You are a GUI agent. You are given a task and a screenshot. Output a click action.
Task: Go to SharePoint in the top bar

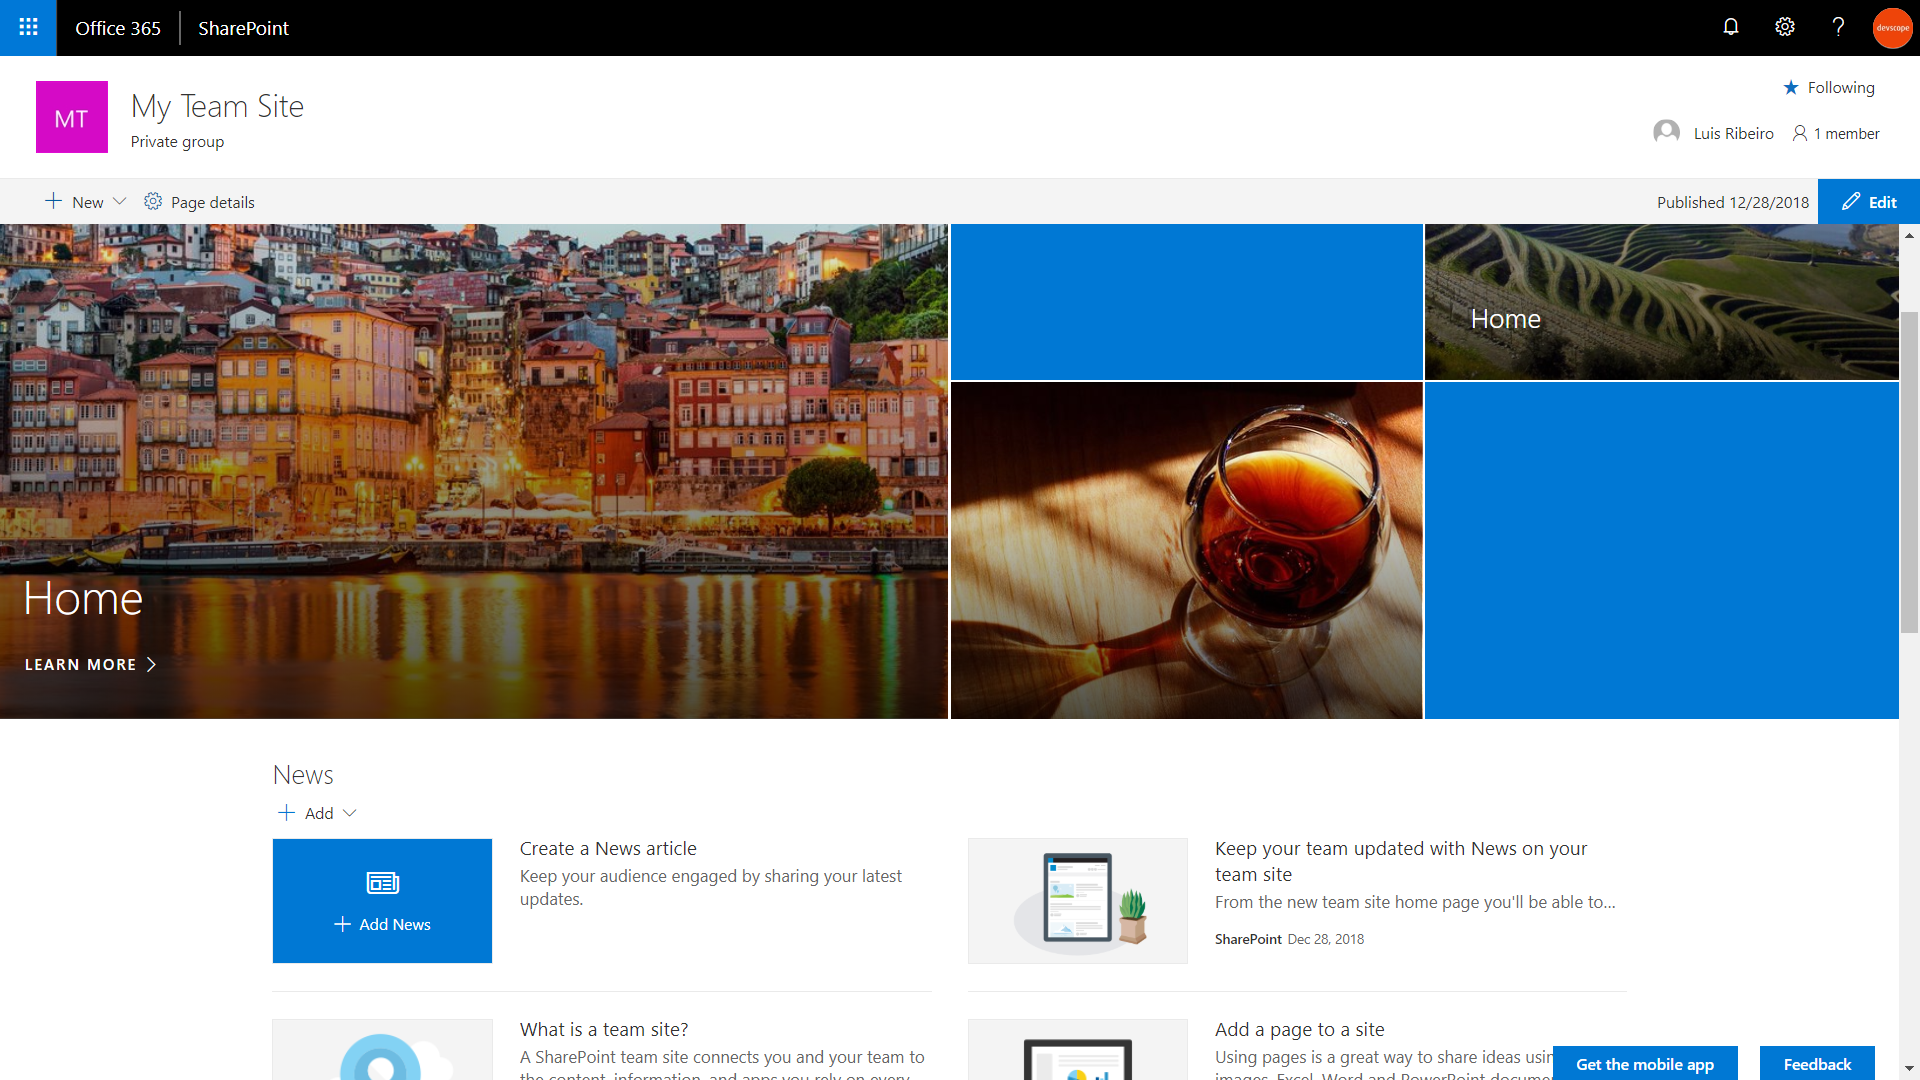(x=243, y=28)
